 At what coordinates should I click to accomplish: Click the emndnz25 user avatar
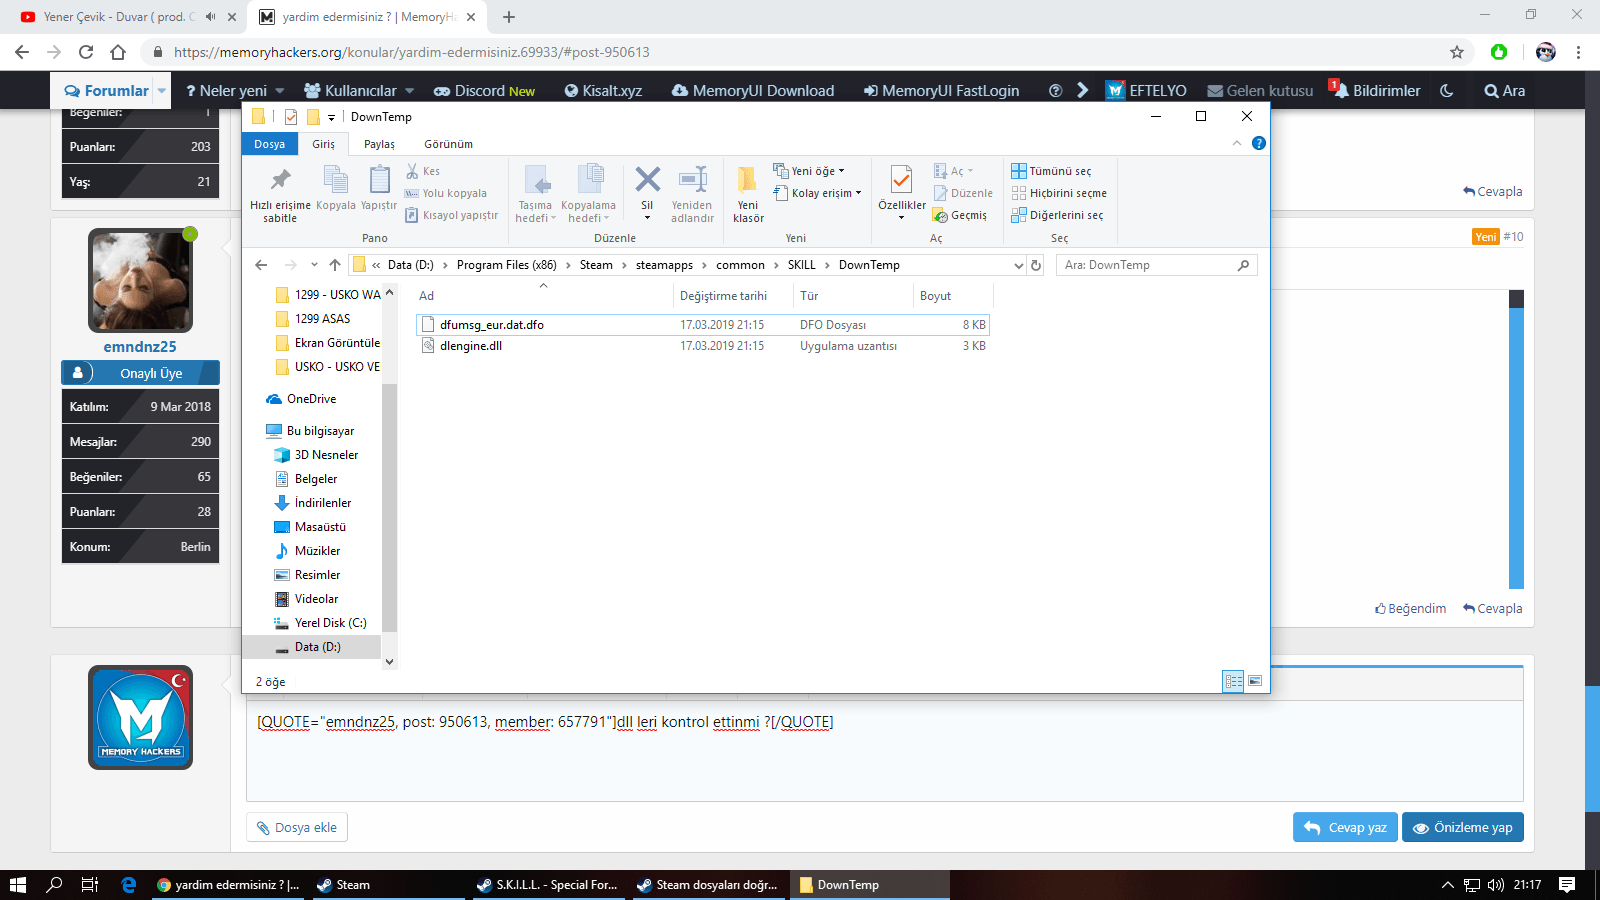140,280
